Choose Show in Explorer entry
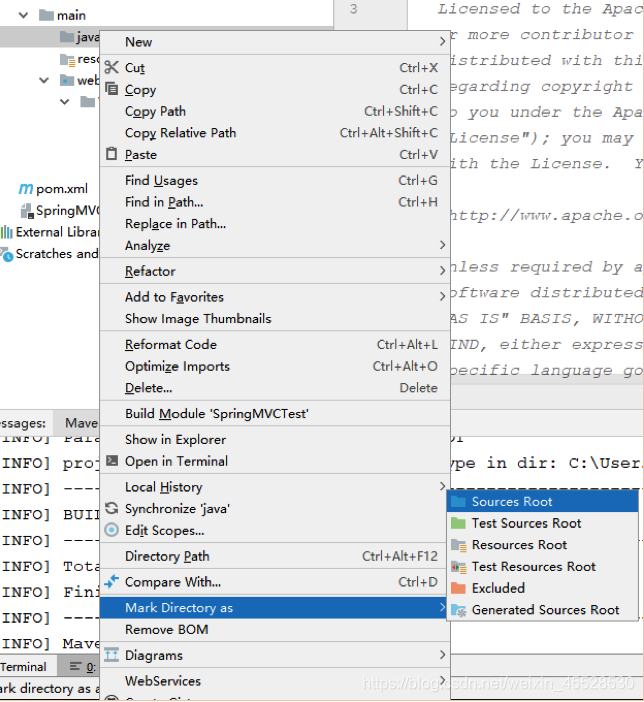The width and height of the screenshot is (644, 702). (x=275, y=439)
